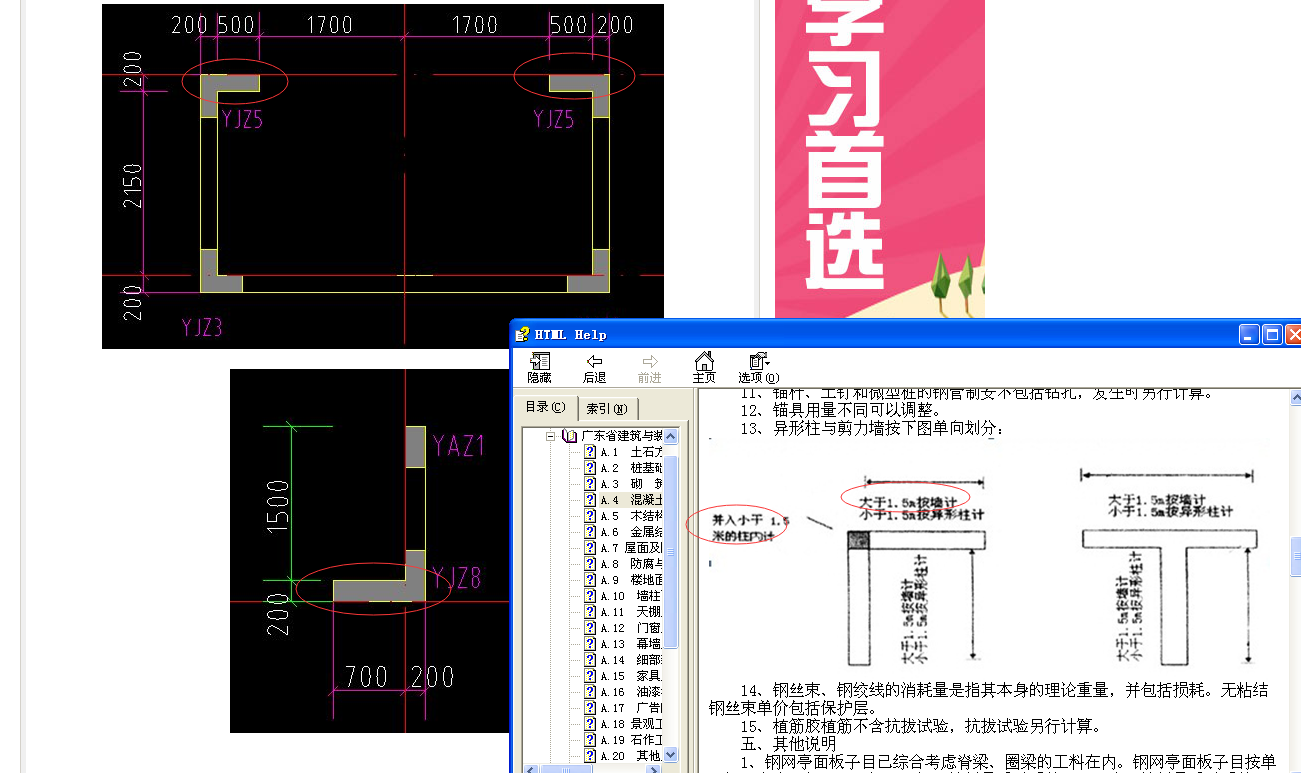Click the contents tree scroll-up arrow
Image resolution: width=1301 pixels, height=773 pixels.
pyautogui.click(x=671, y=436)
